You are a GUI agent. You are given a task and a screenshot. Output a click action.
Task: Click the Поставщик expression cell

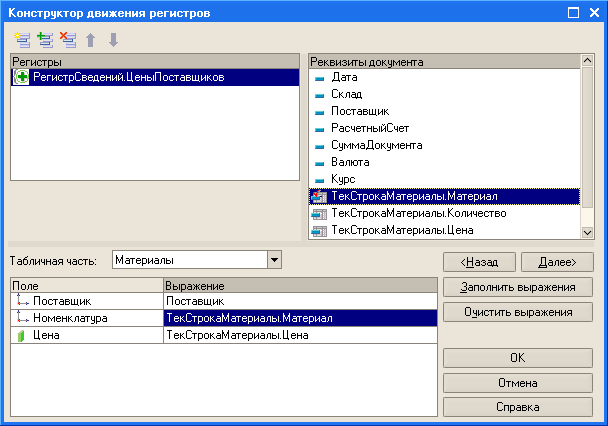[x=301, y=301]
